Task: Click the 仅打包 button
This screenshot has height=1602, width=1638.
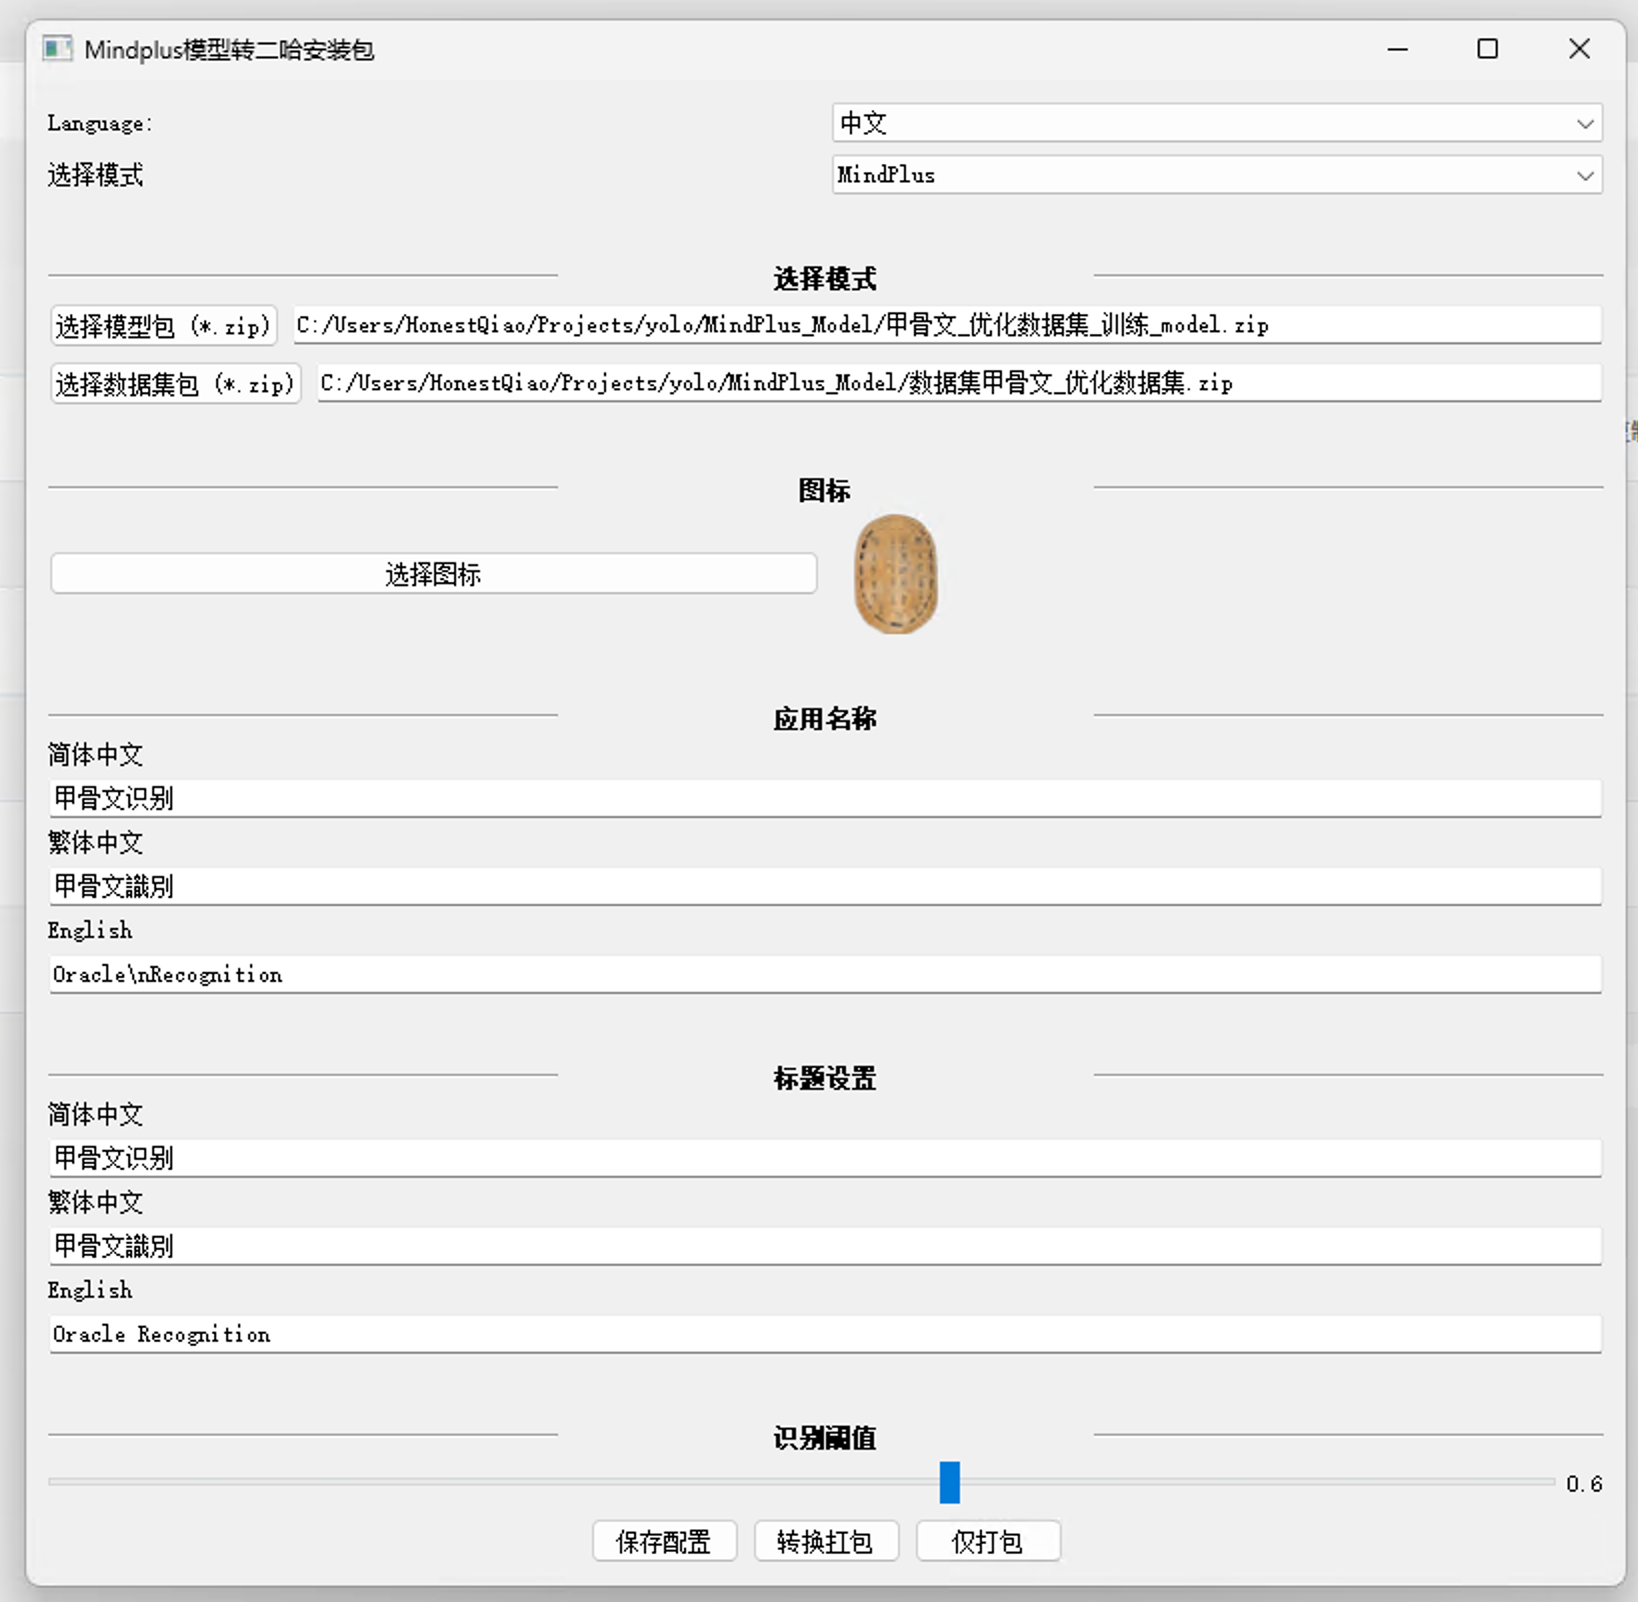Action: [x=988, y=1541]
